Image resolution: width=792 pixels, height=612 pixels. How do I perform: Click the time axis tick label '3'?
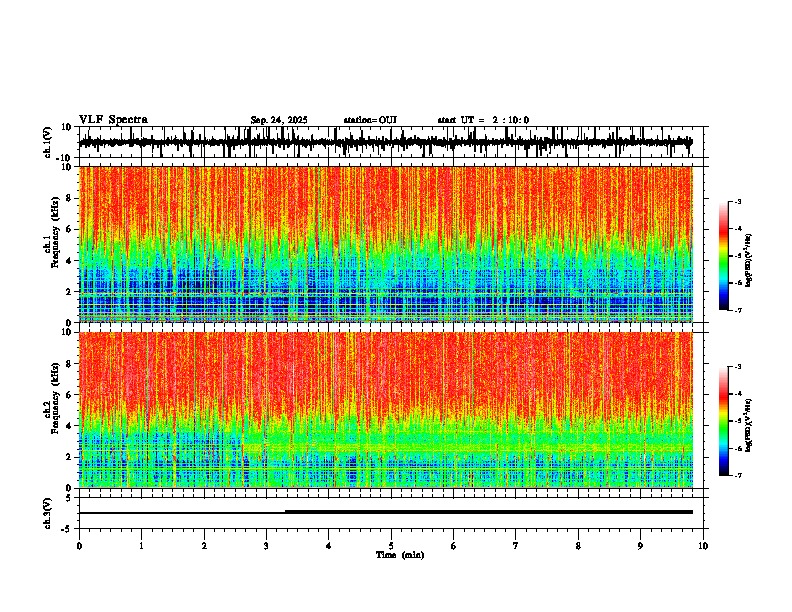266,546
